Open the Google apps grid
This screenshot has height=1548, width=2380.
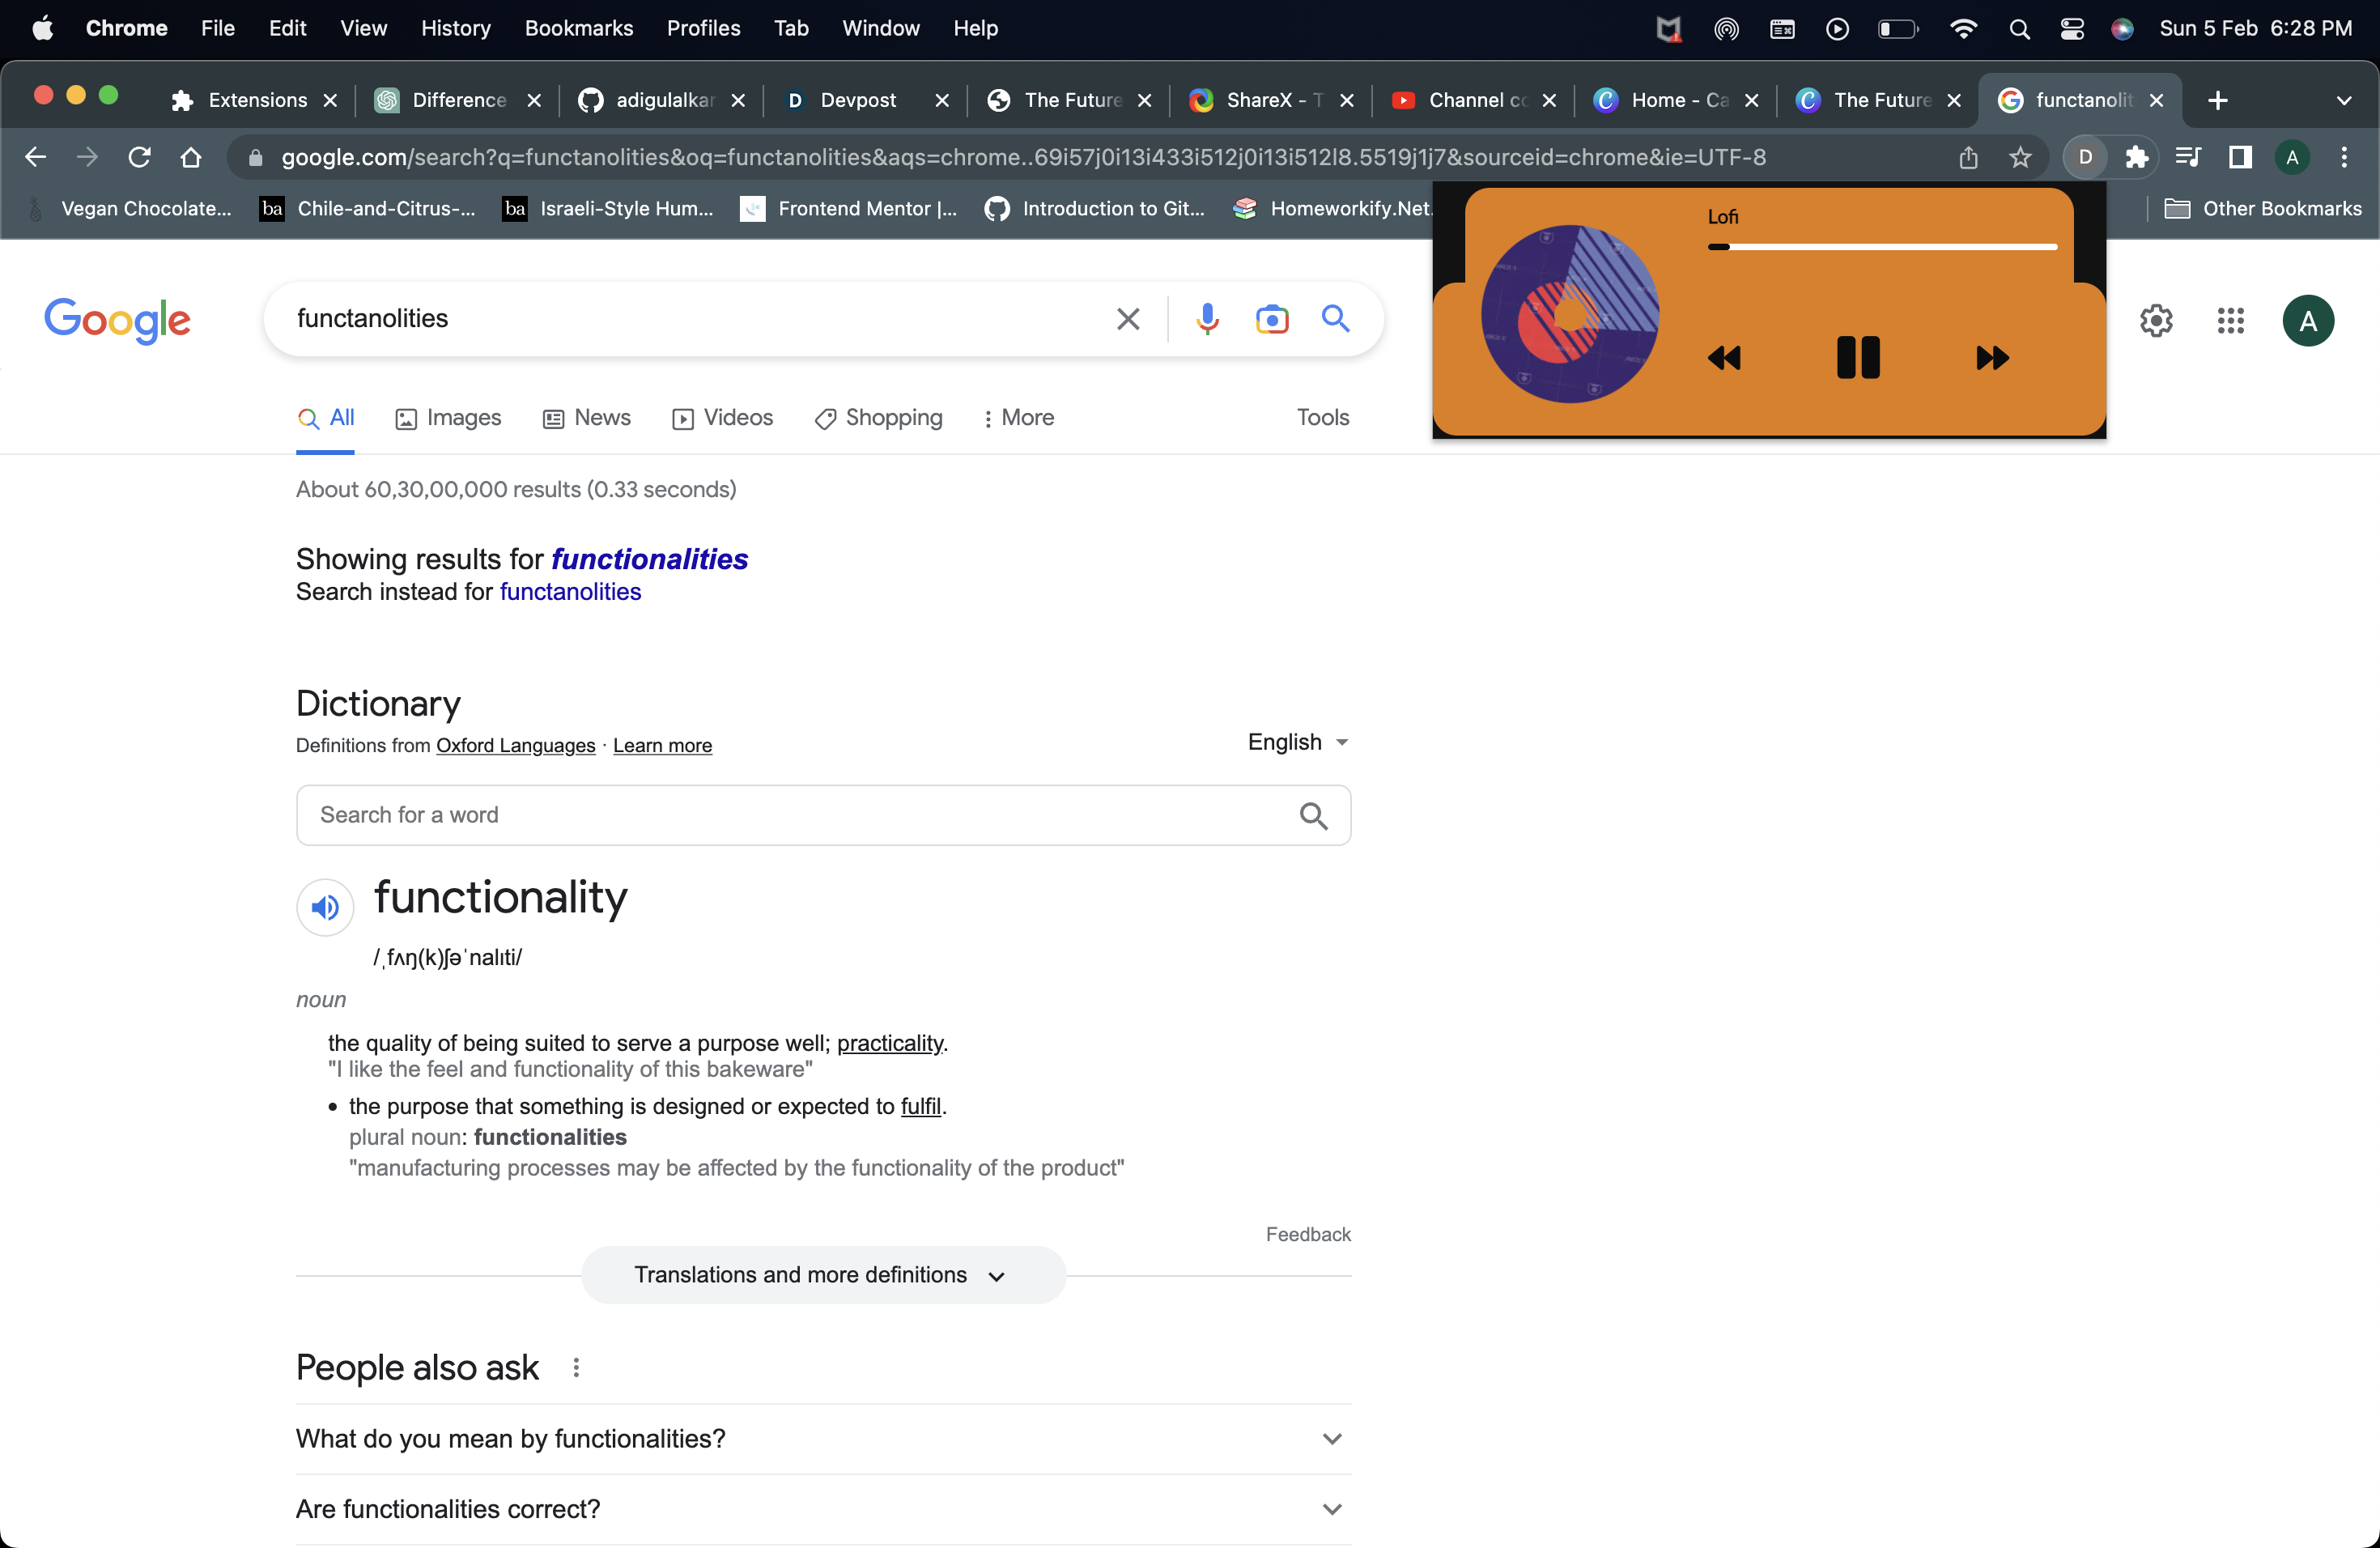pyautogui.click(x=2230, y=321)
